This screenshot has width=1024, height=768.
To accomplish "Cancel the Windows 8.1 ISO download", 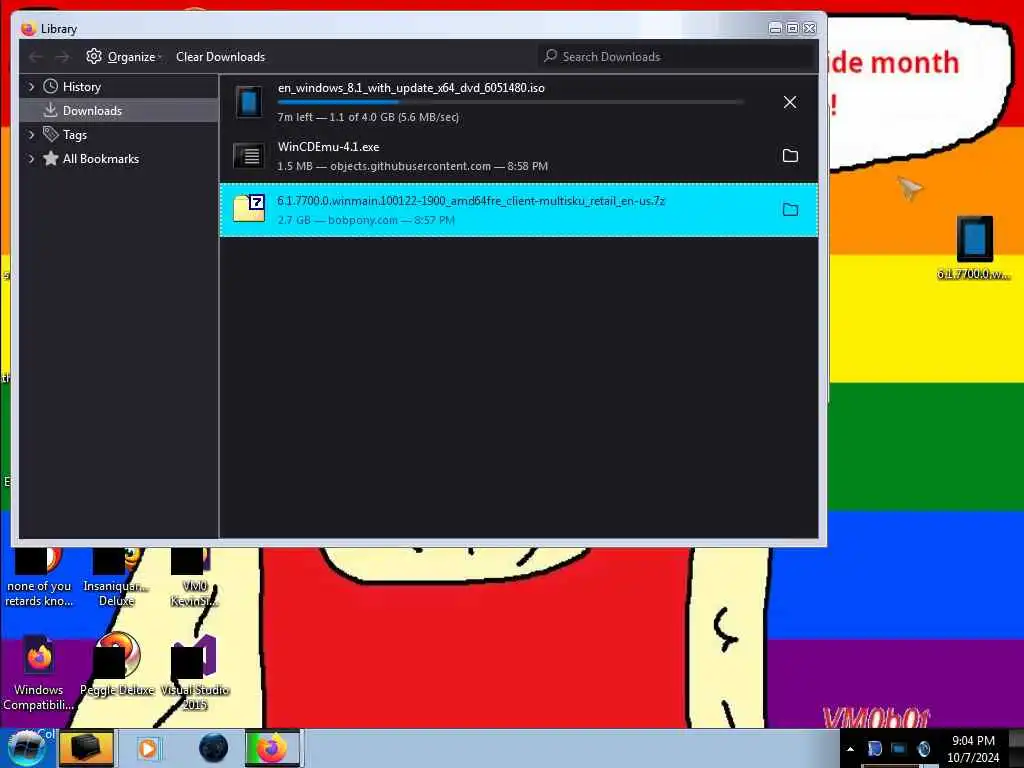I will tap(790, 102).
